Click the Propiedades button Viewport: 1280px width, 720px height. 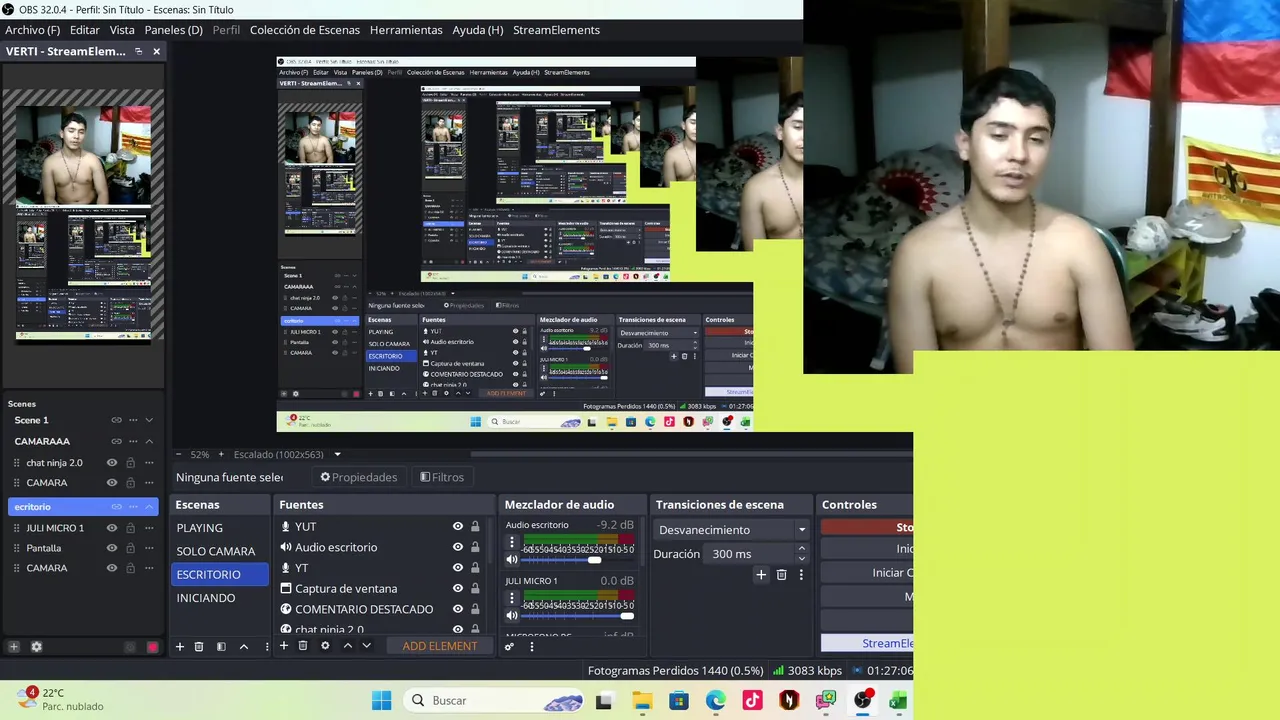pos(359,477)
